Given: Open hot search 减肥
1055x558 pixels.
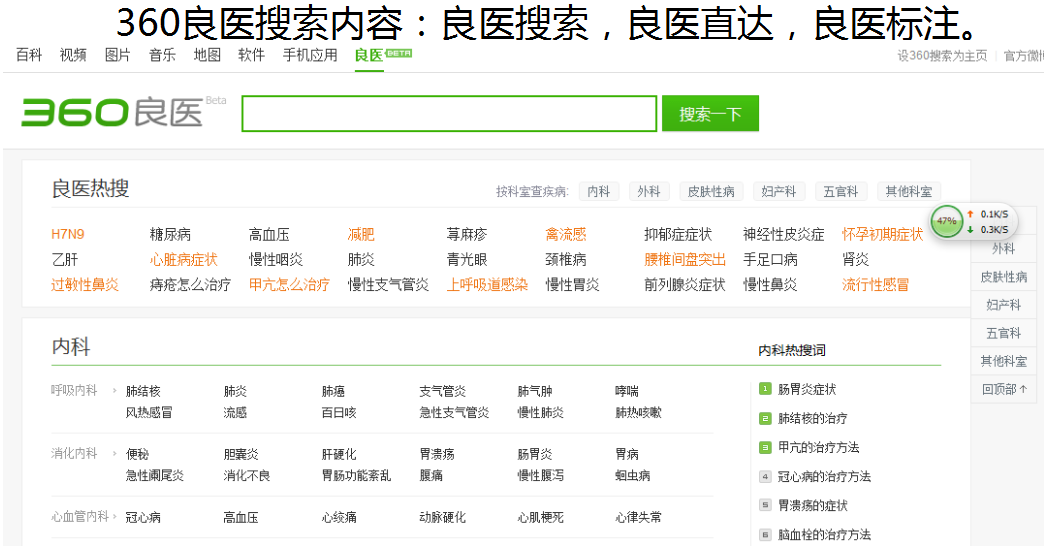Looking at the screenshot, I should pos(361,234).
